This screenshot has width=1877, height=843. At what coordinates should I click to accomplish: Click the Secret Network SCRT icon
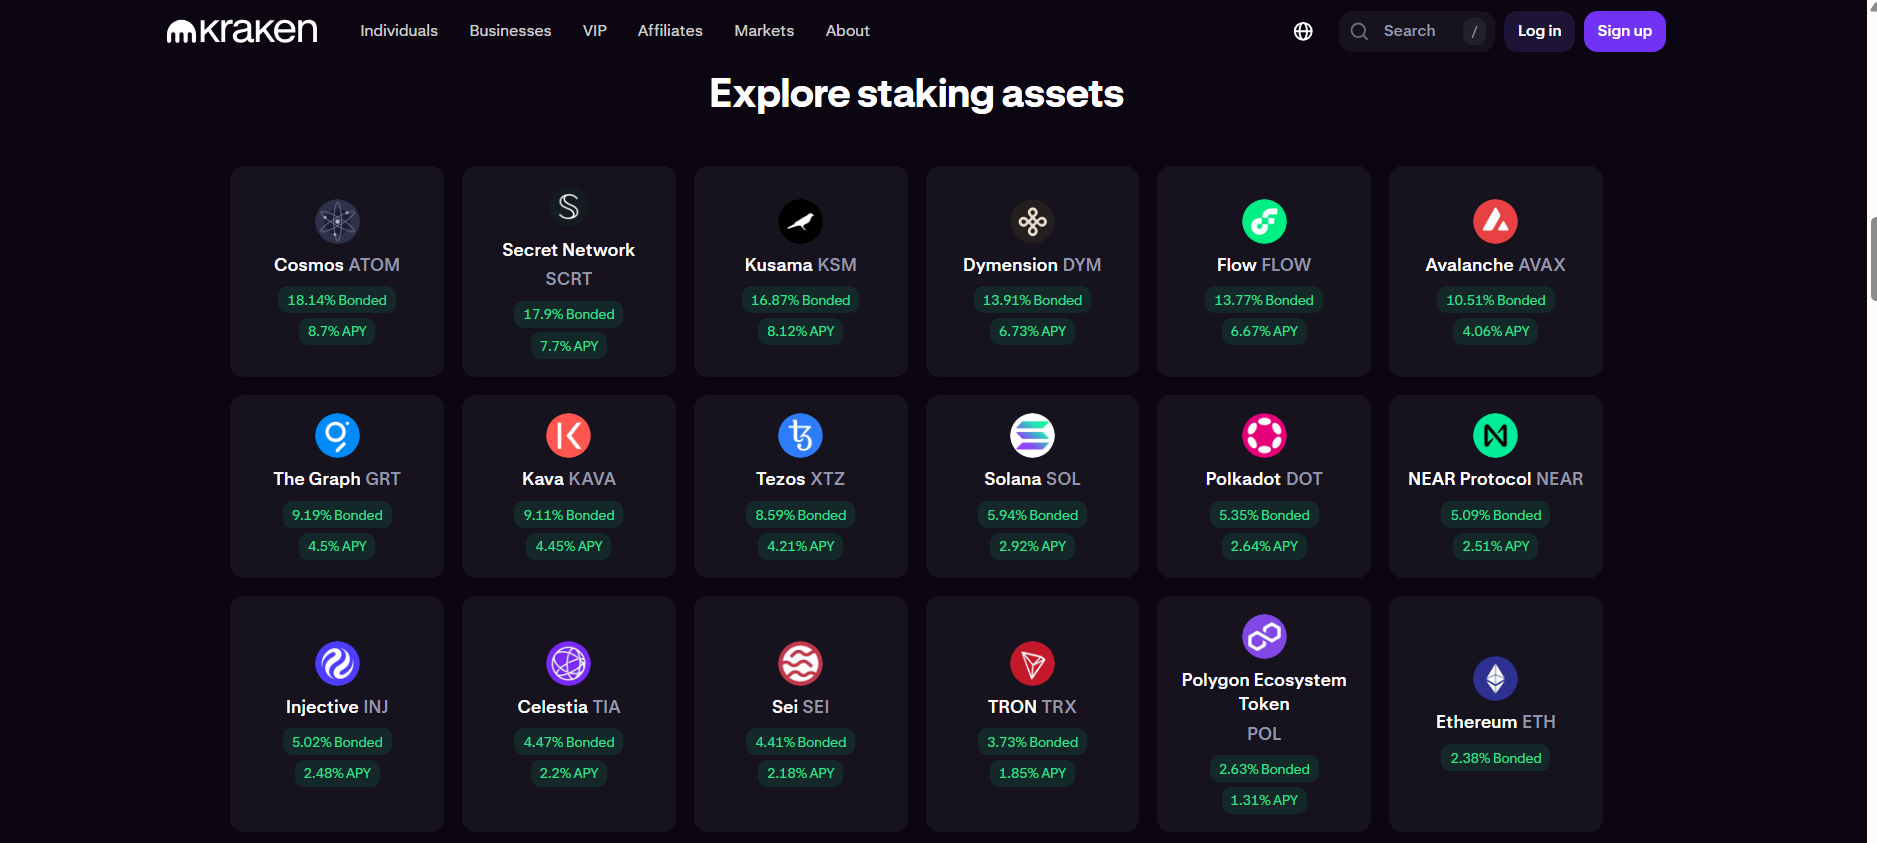pos(569,207)
